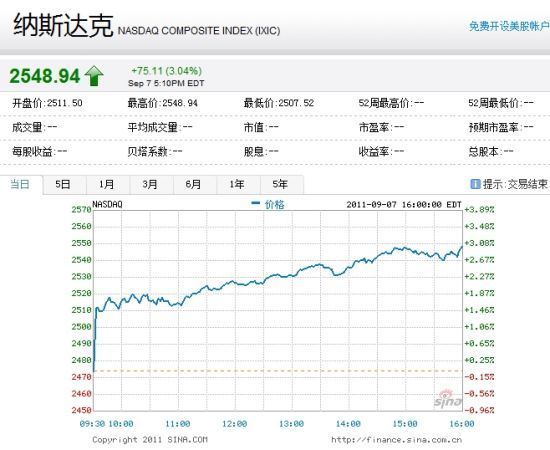Image resolution: width=550 pixels, height=450 pixels.
Task: Click the 总股本 field
Action: pos(491,152)
